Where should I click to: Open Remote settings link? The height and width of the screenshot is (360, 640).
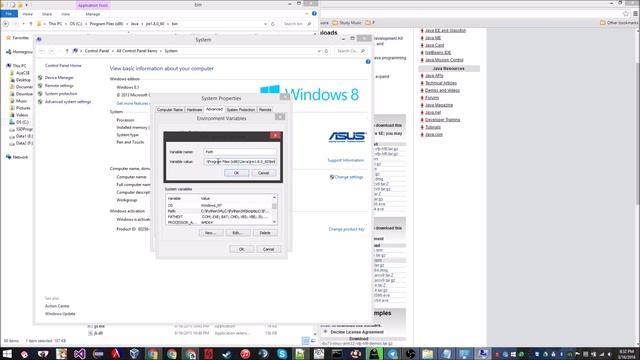click(x=59, y=86)
